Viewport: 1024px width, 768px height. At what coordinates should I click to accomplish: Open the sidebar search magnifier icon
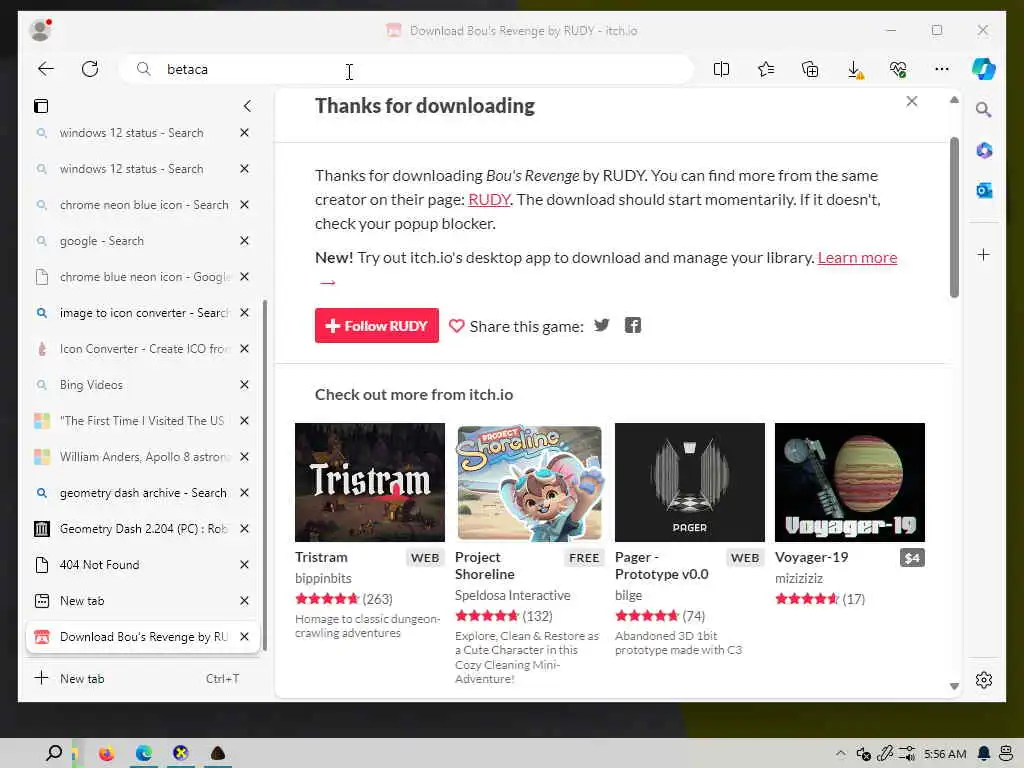[984, 110]
